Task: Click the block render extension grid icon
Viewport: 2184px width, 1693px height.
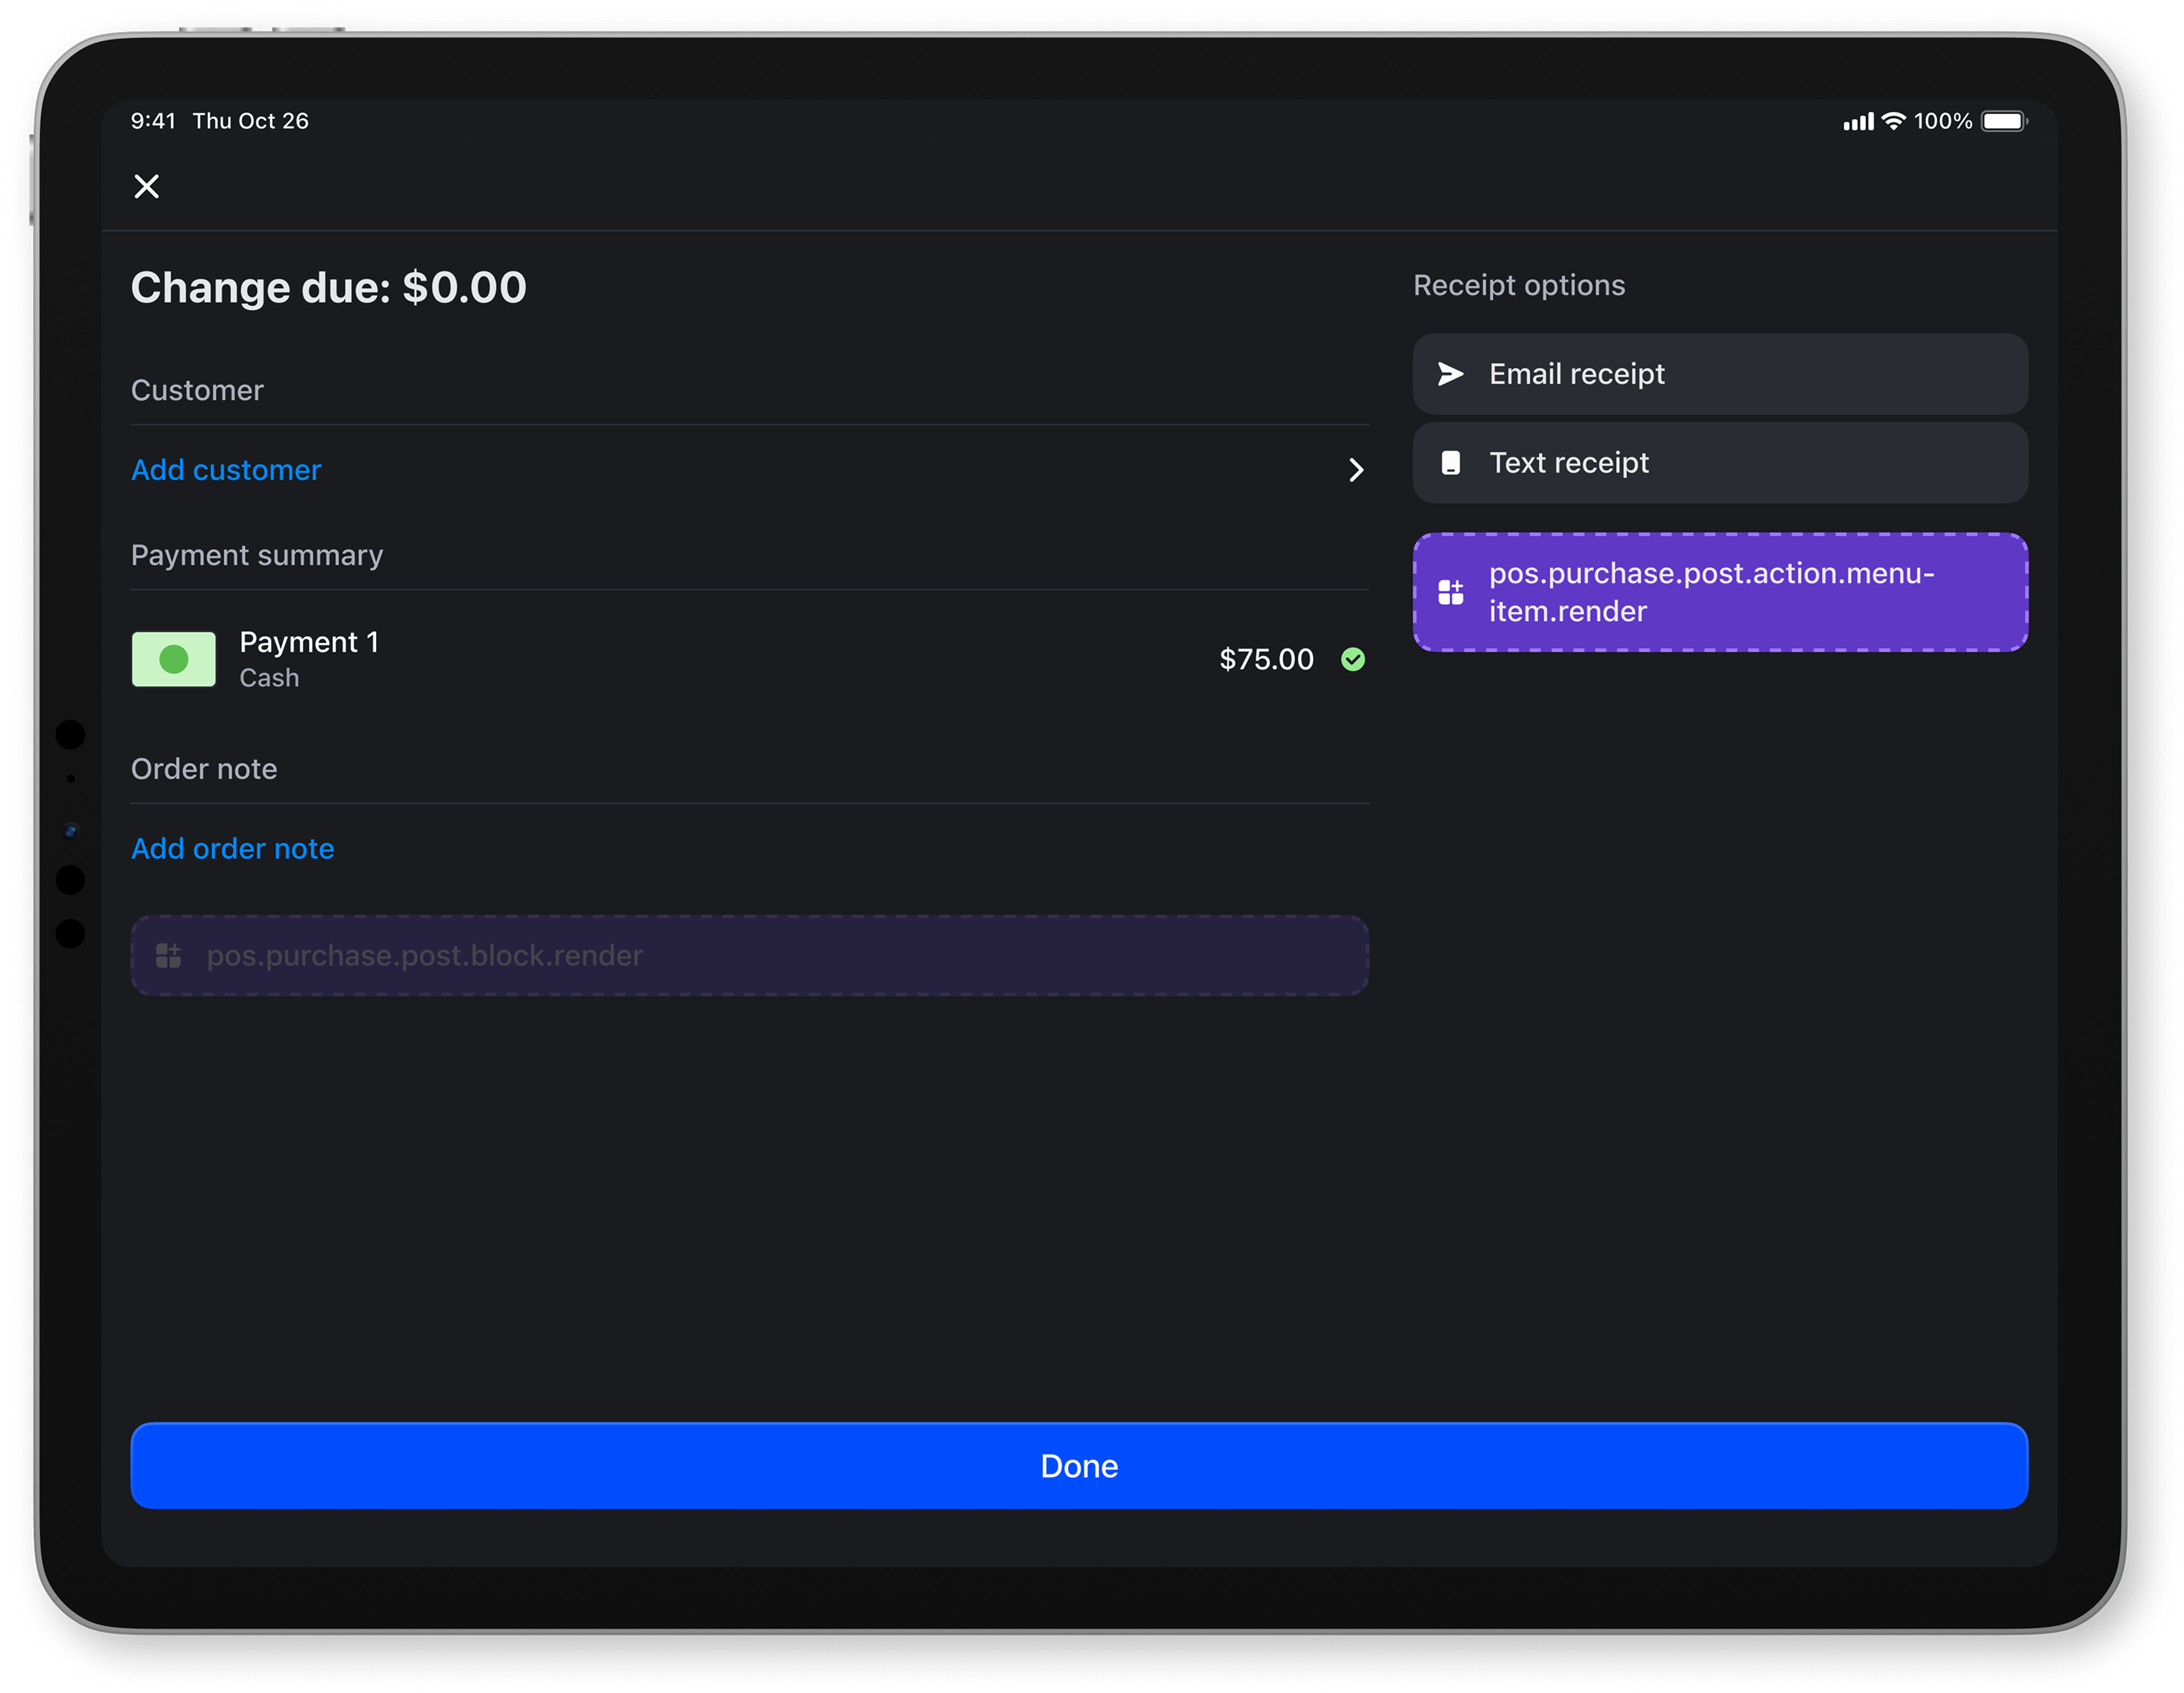Action: 168,956
